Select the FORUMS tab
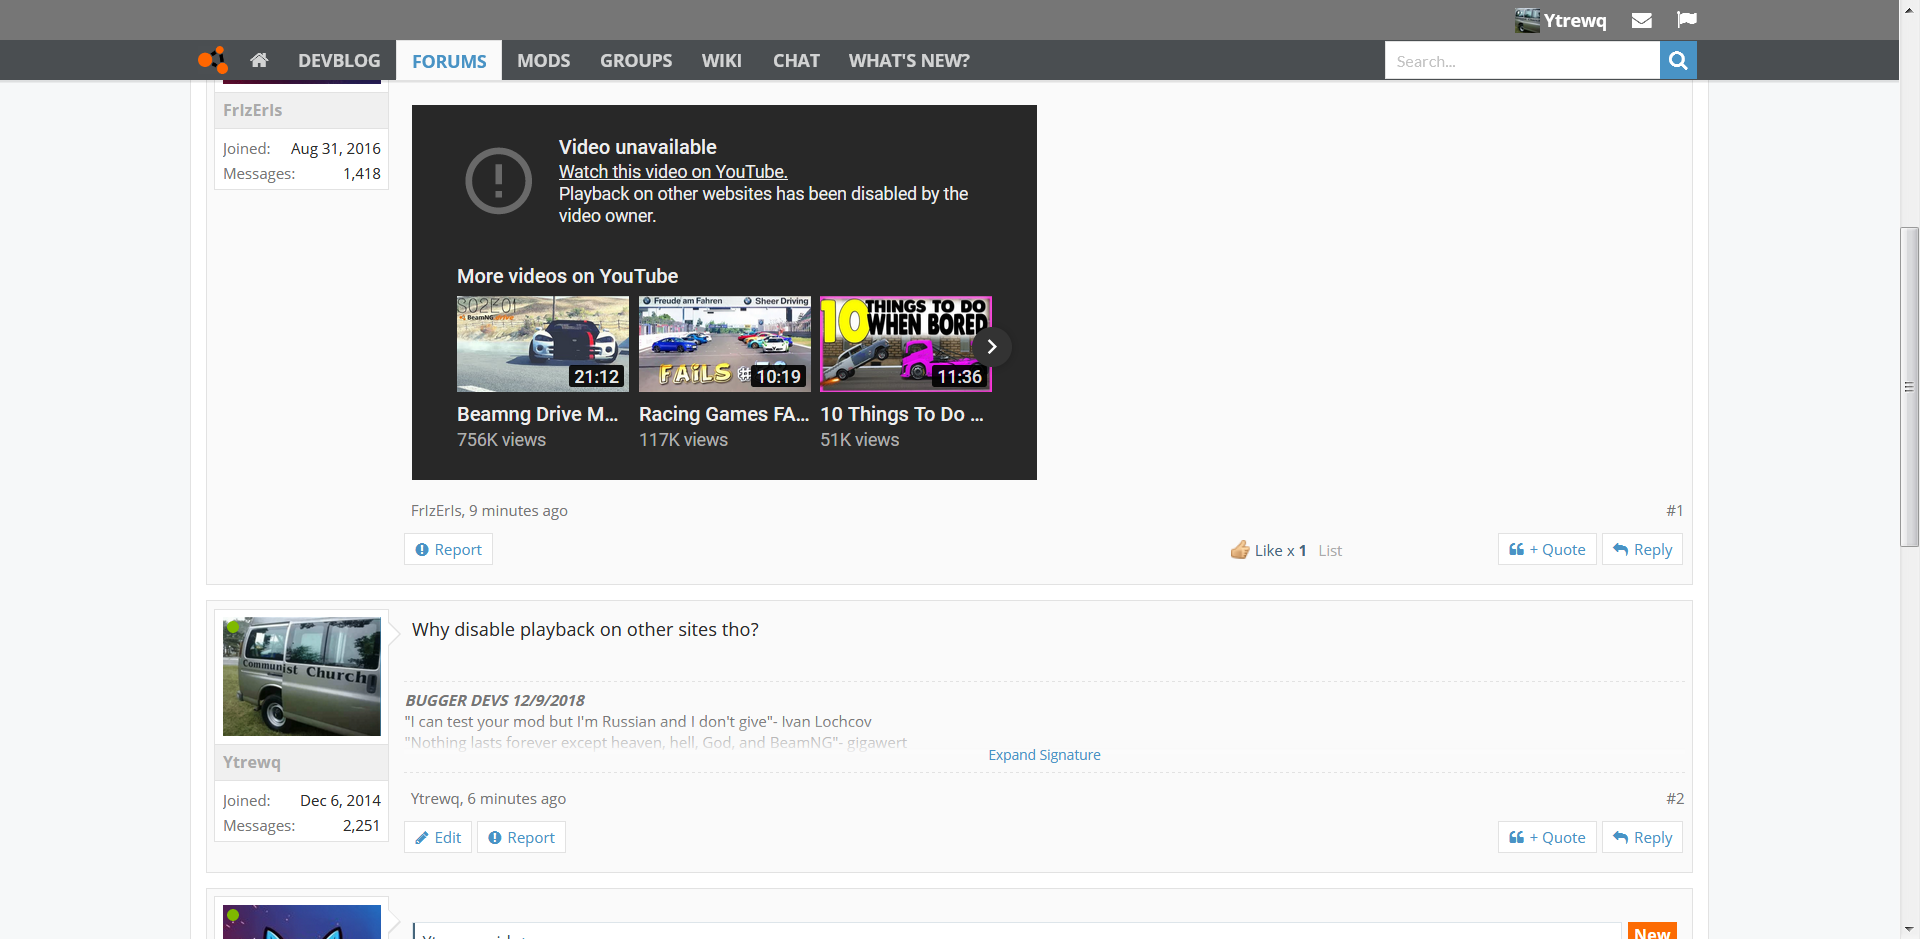 coord(449,61)
